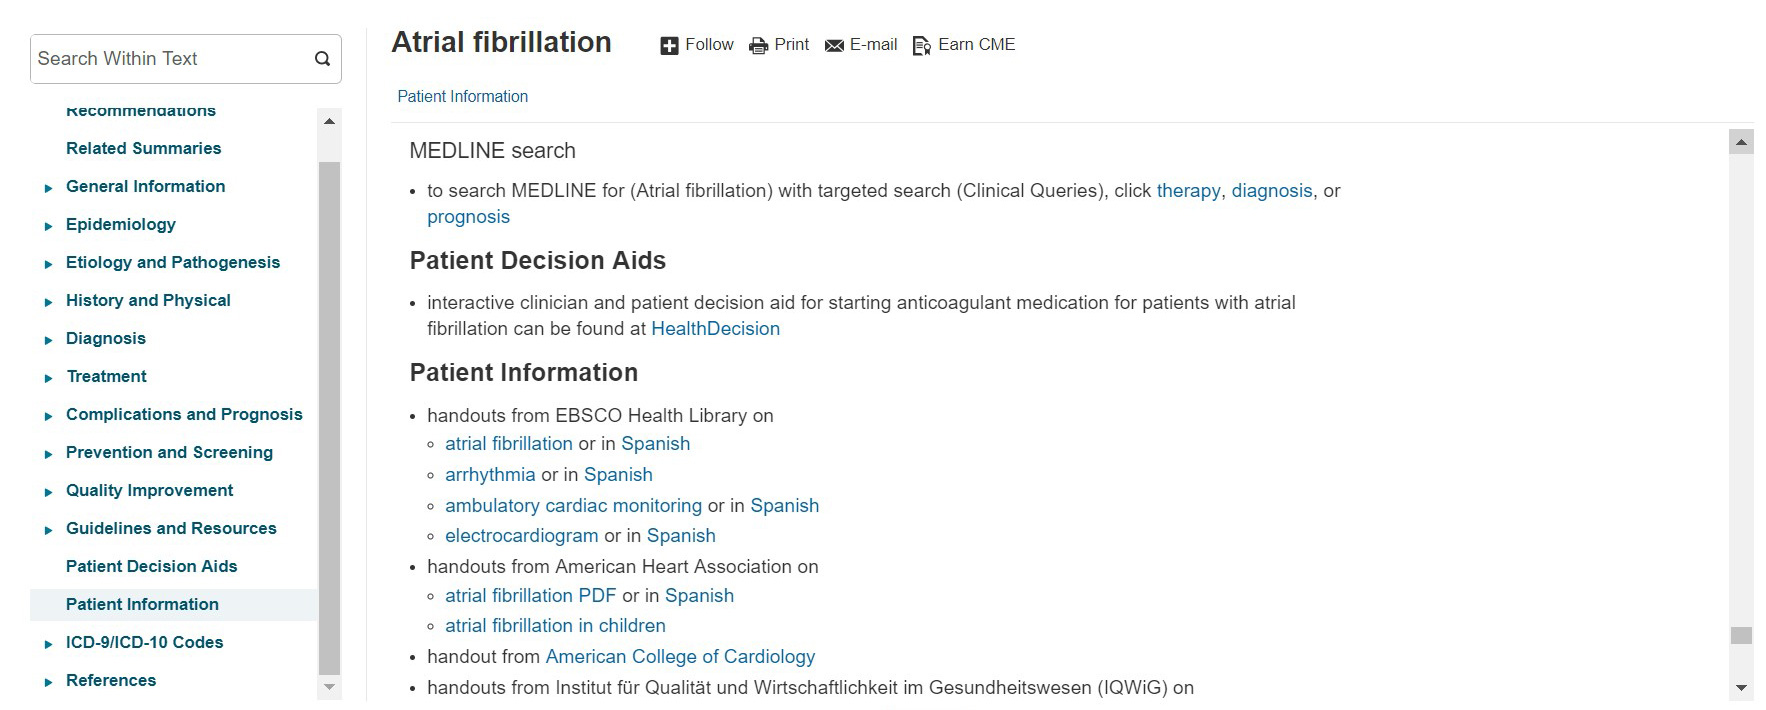The image size is (1766, 710).
Task: Click the sidebar scroll up arrow
Action: tap(329, 121)
